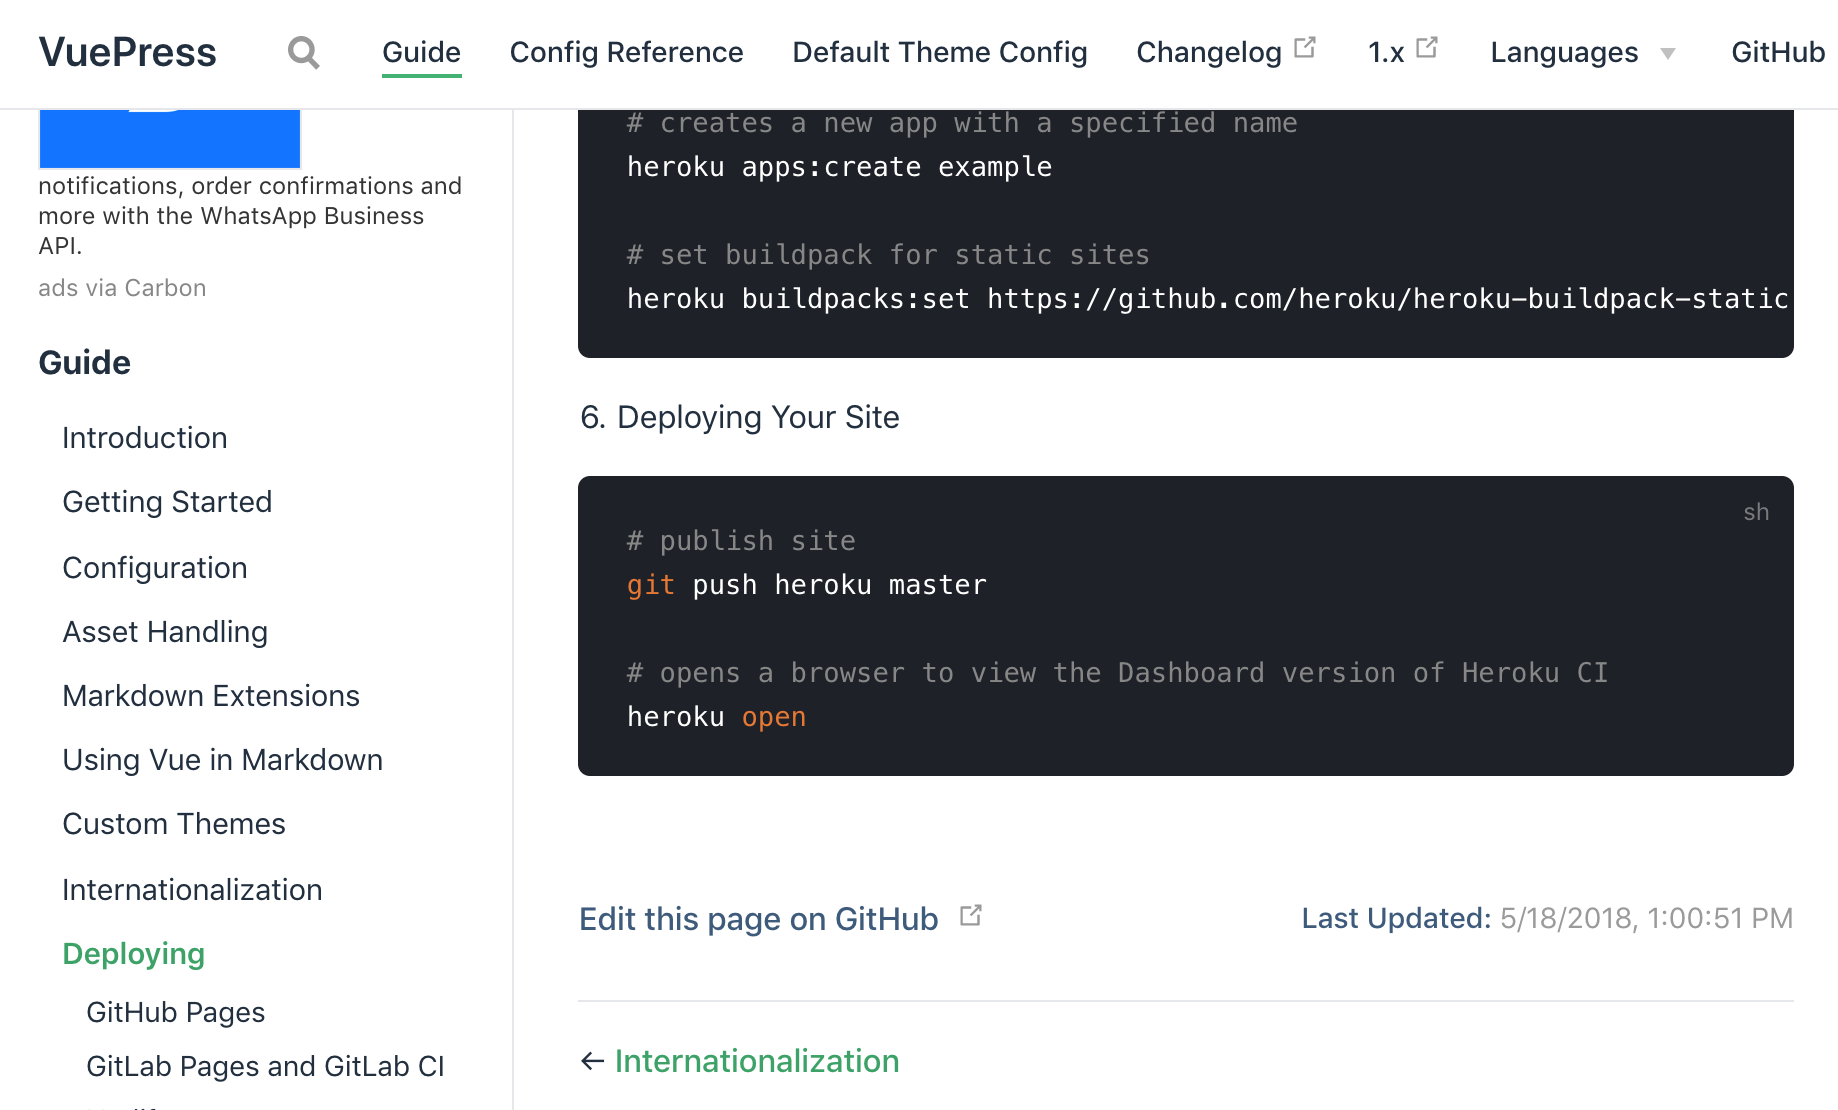Click the Carbon ad image
This screenshot has width=1838, height=1110.
169,138
